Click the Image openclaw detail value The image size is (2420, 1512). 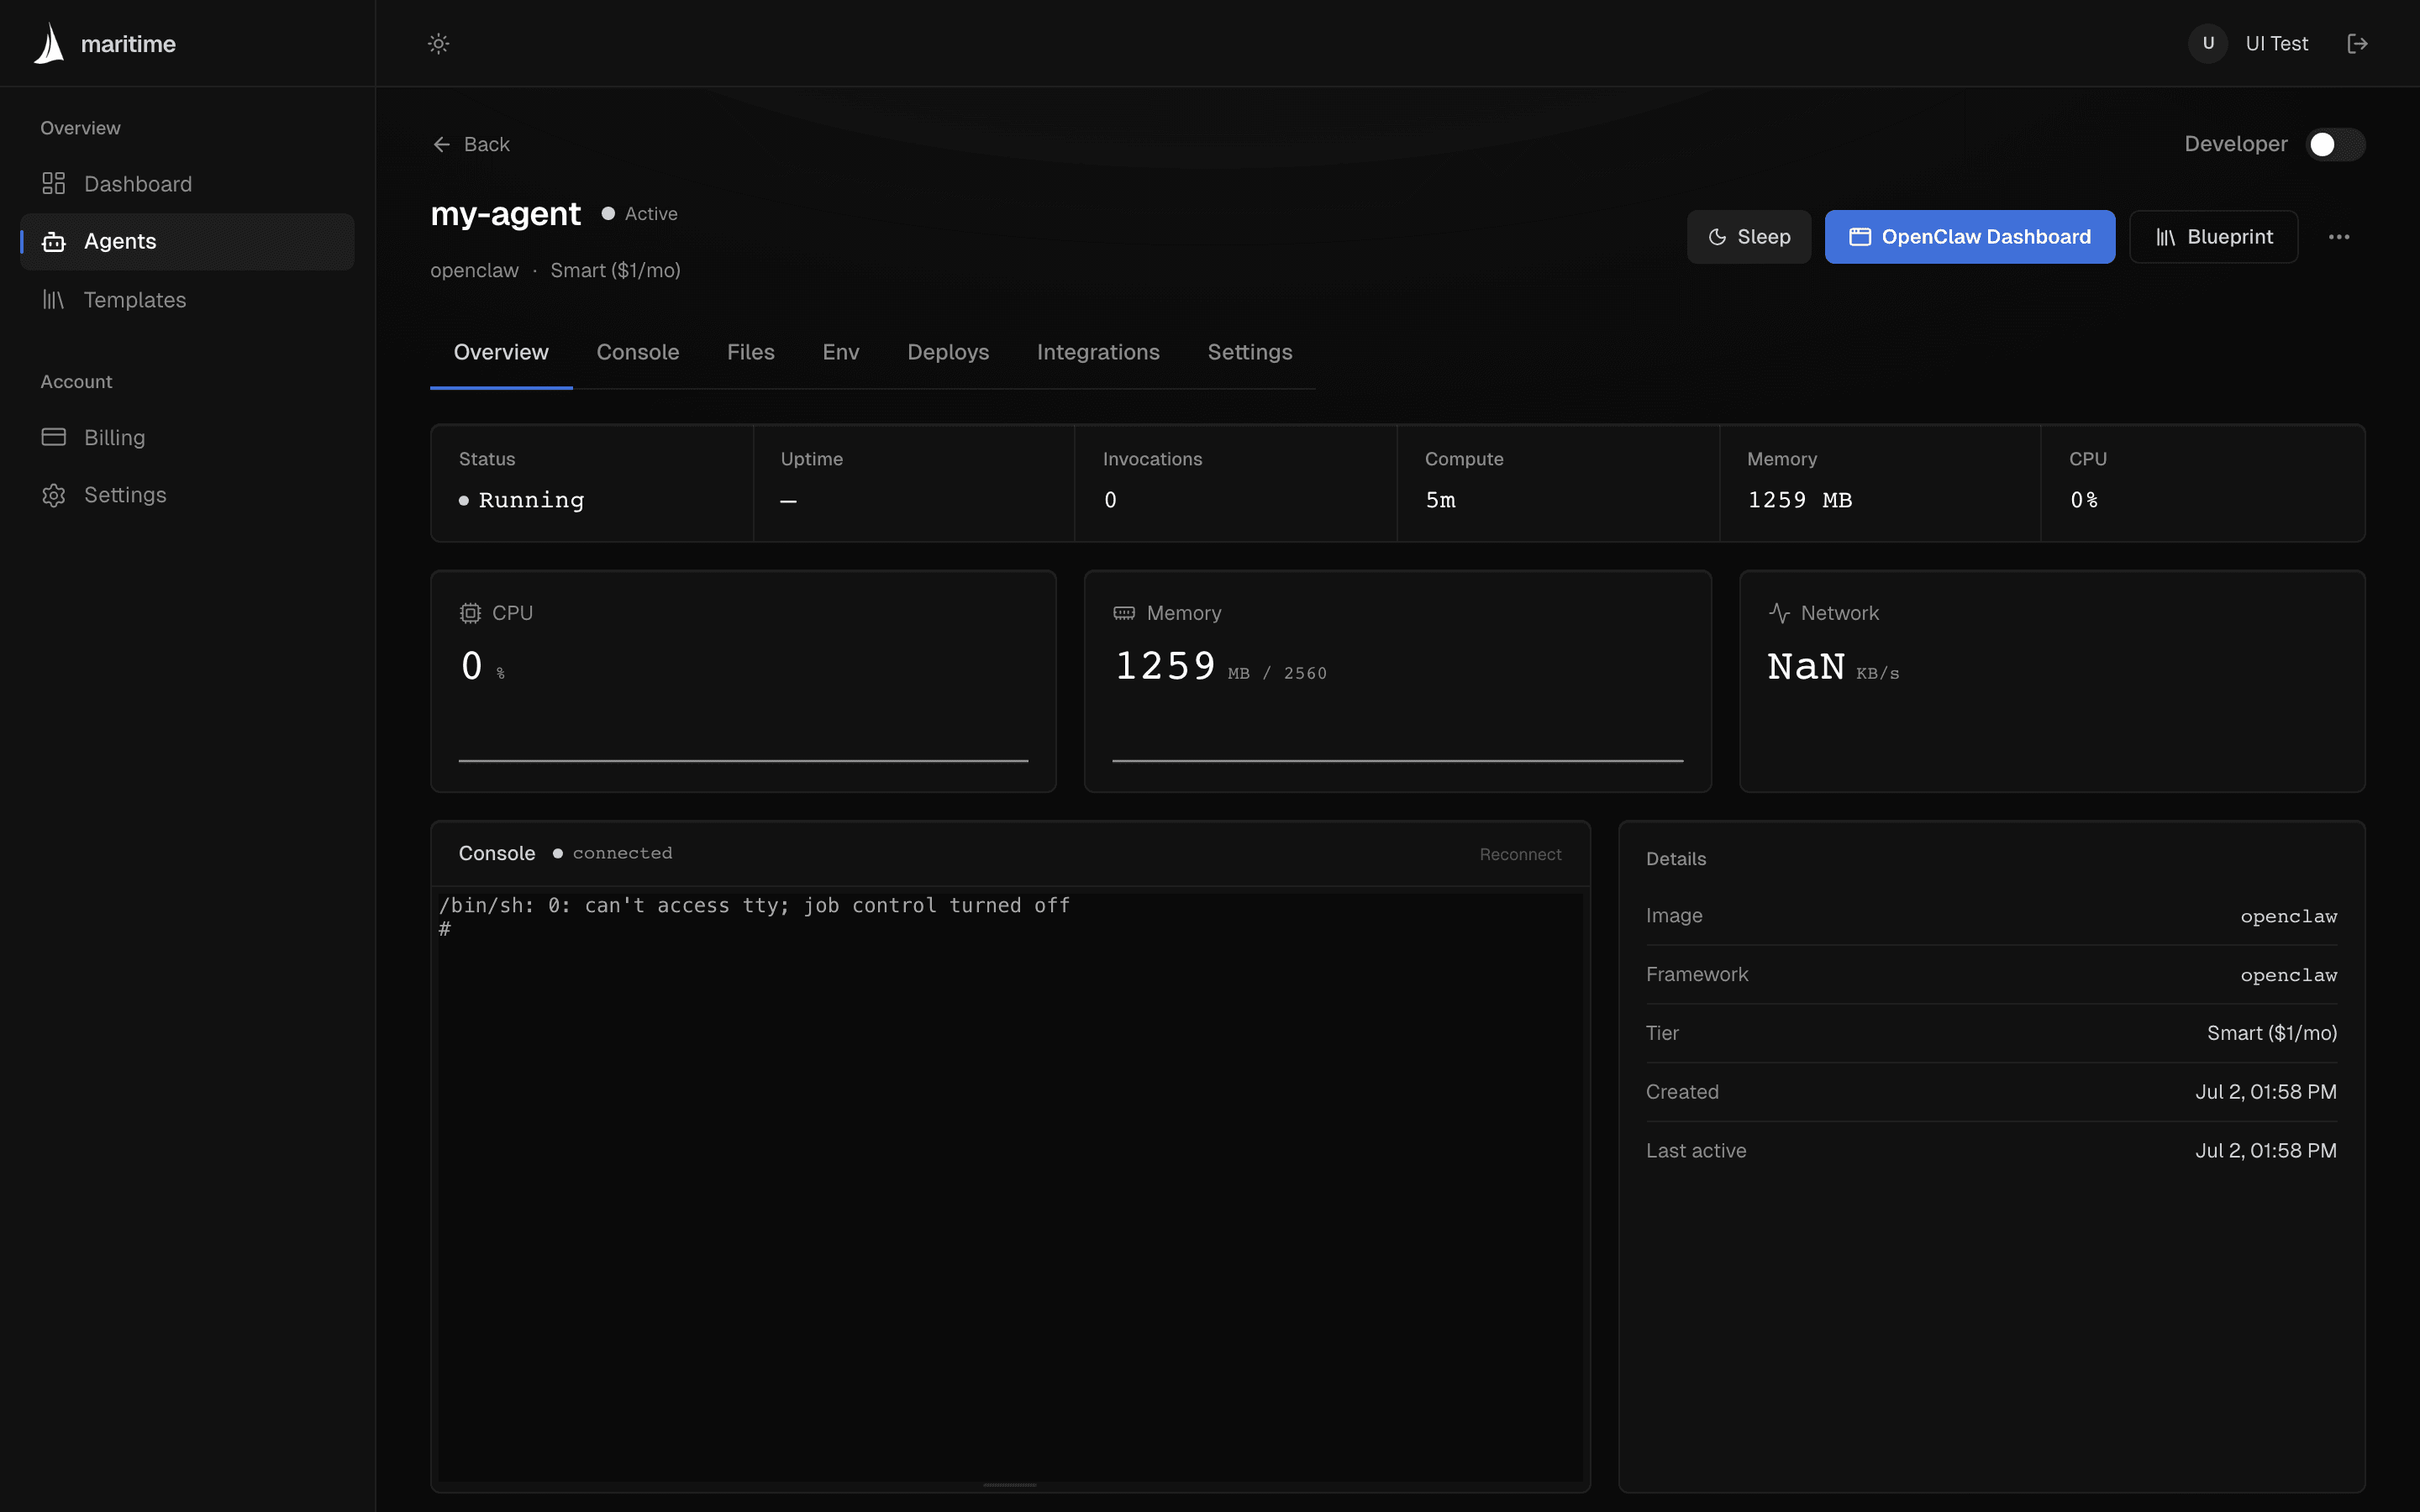coord(2288,916)
